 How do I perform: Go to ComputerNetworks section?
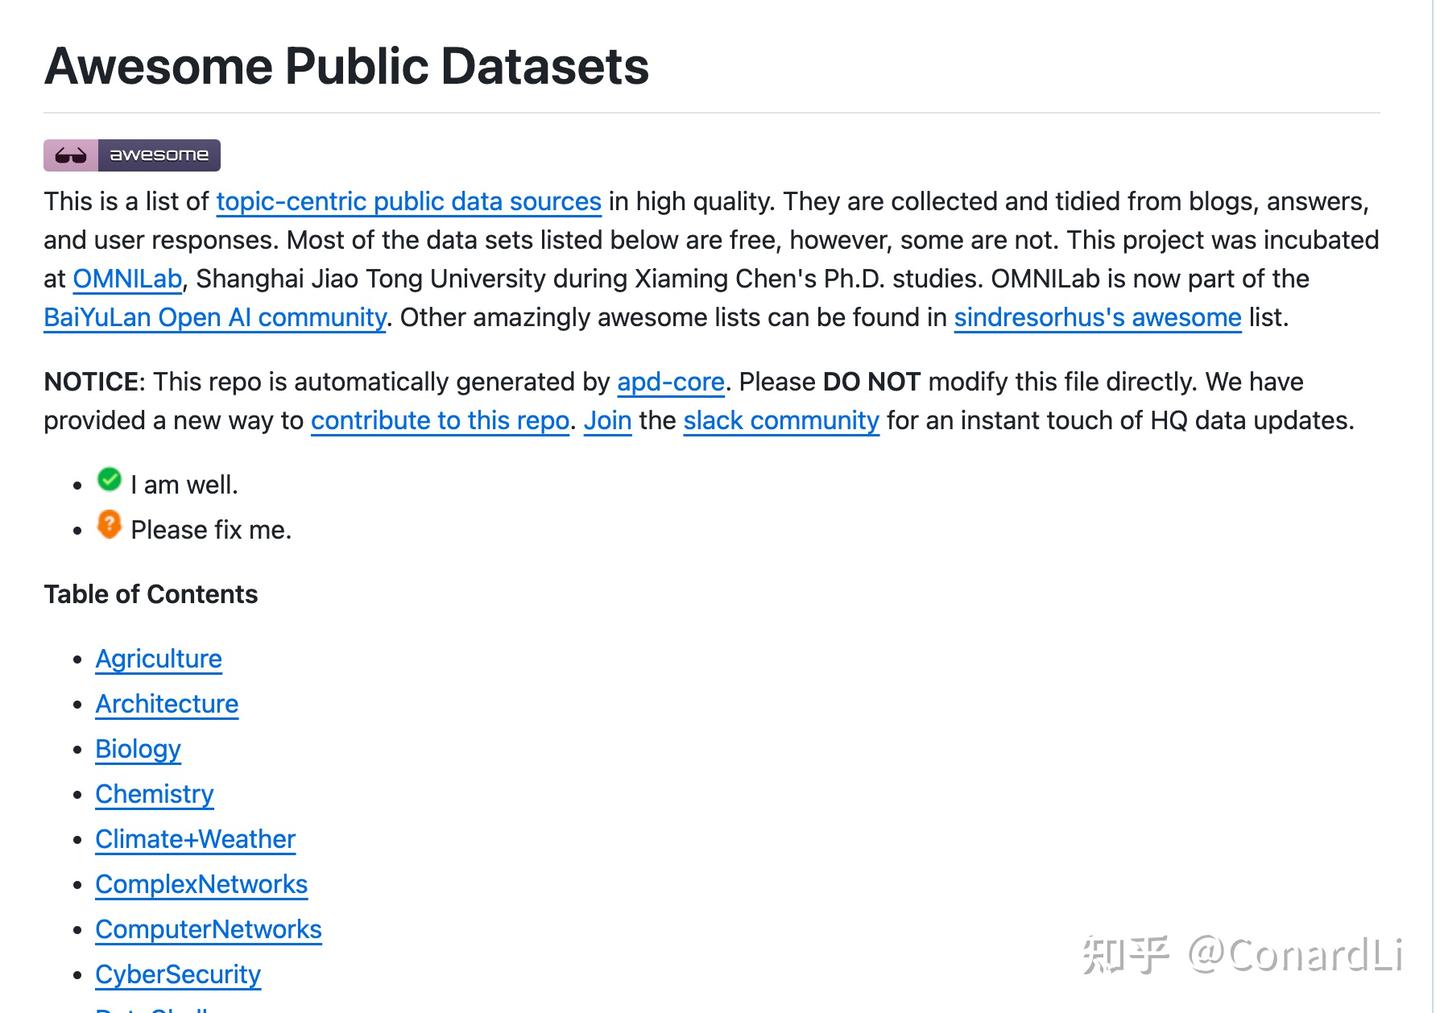click(x=208, y=929)
